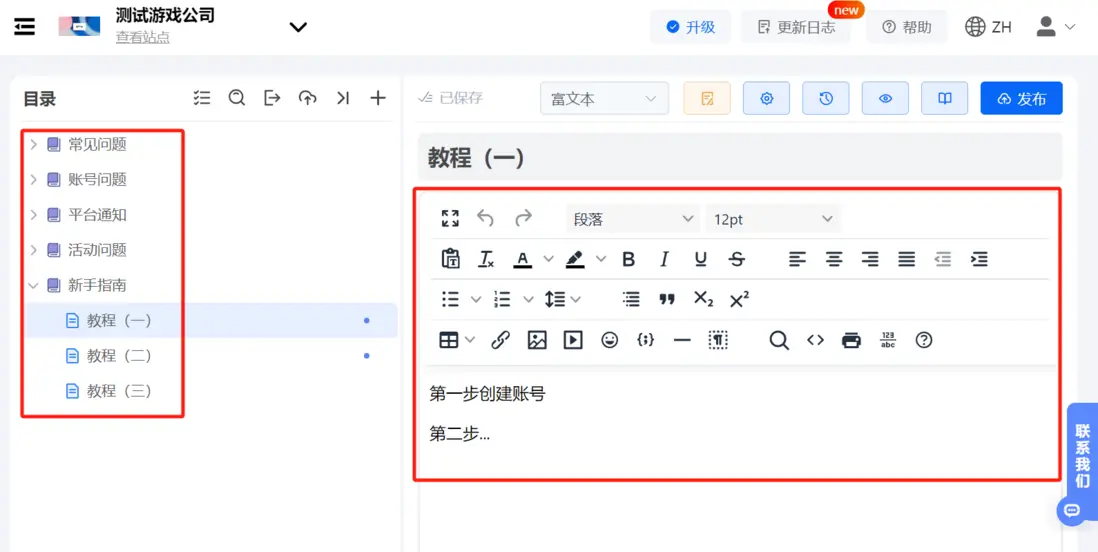This screenshot has height=552, width=1098.
Task: Click the cloud upload icon in 目录
Action: (x=307, y=98)
